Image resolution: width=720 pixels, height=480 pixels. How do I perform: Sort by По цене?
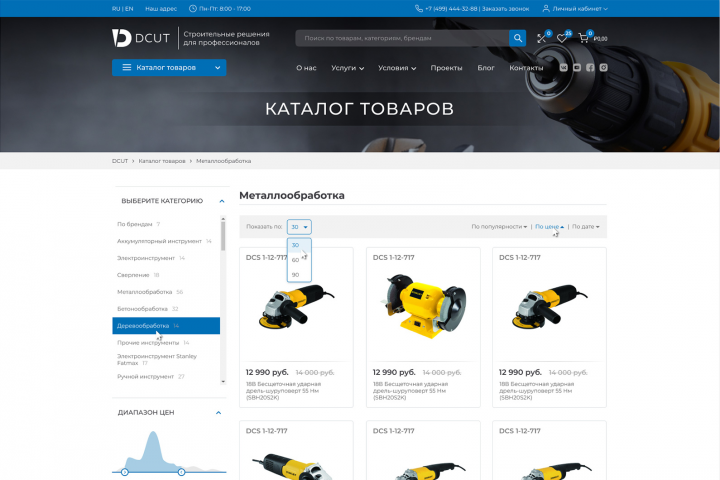(549, 226)
